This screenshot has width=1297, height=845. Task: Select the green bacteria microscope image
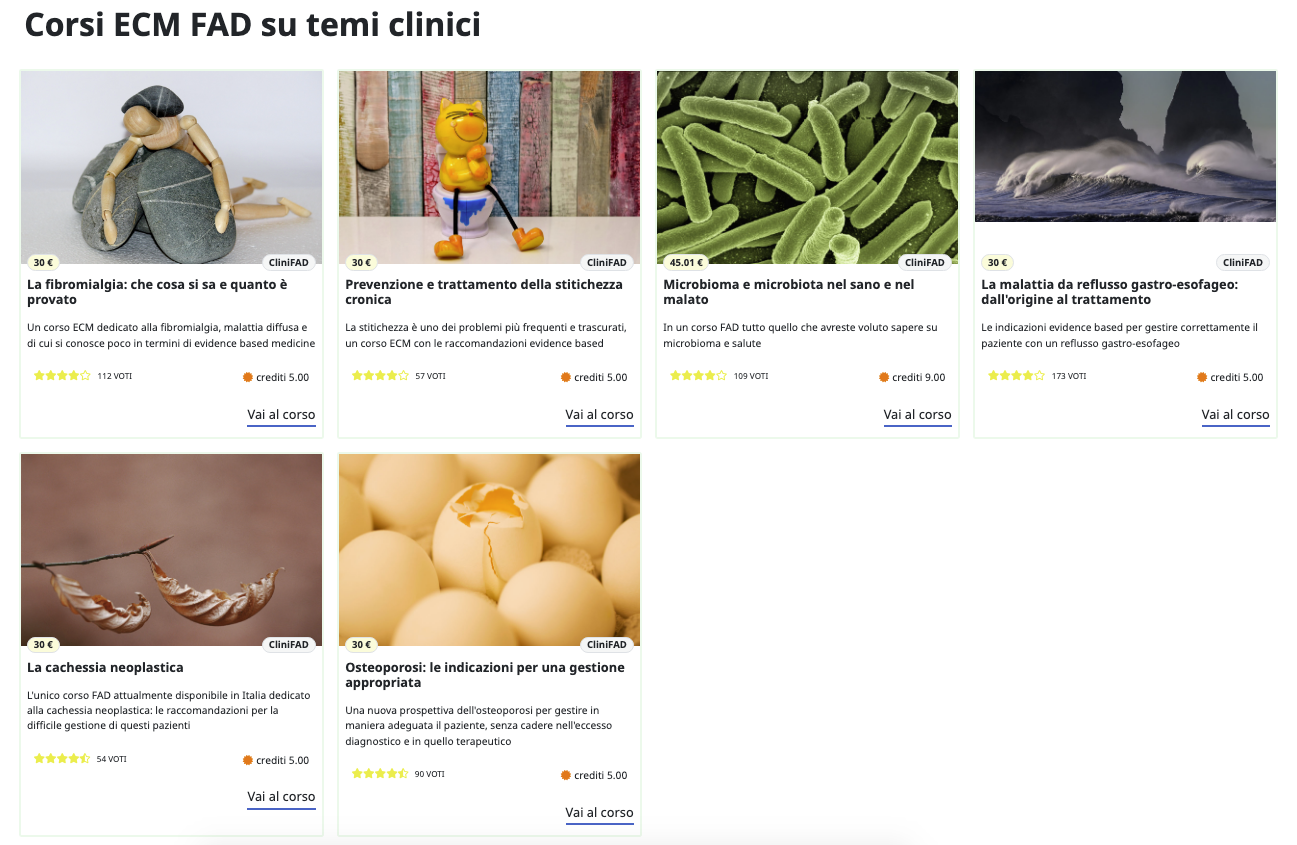[x=807, y=167]
